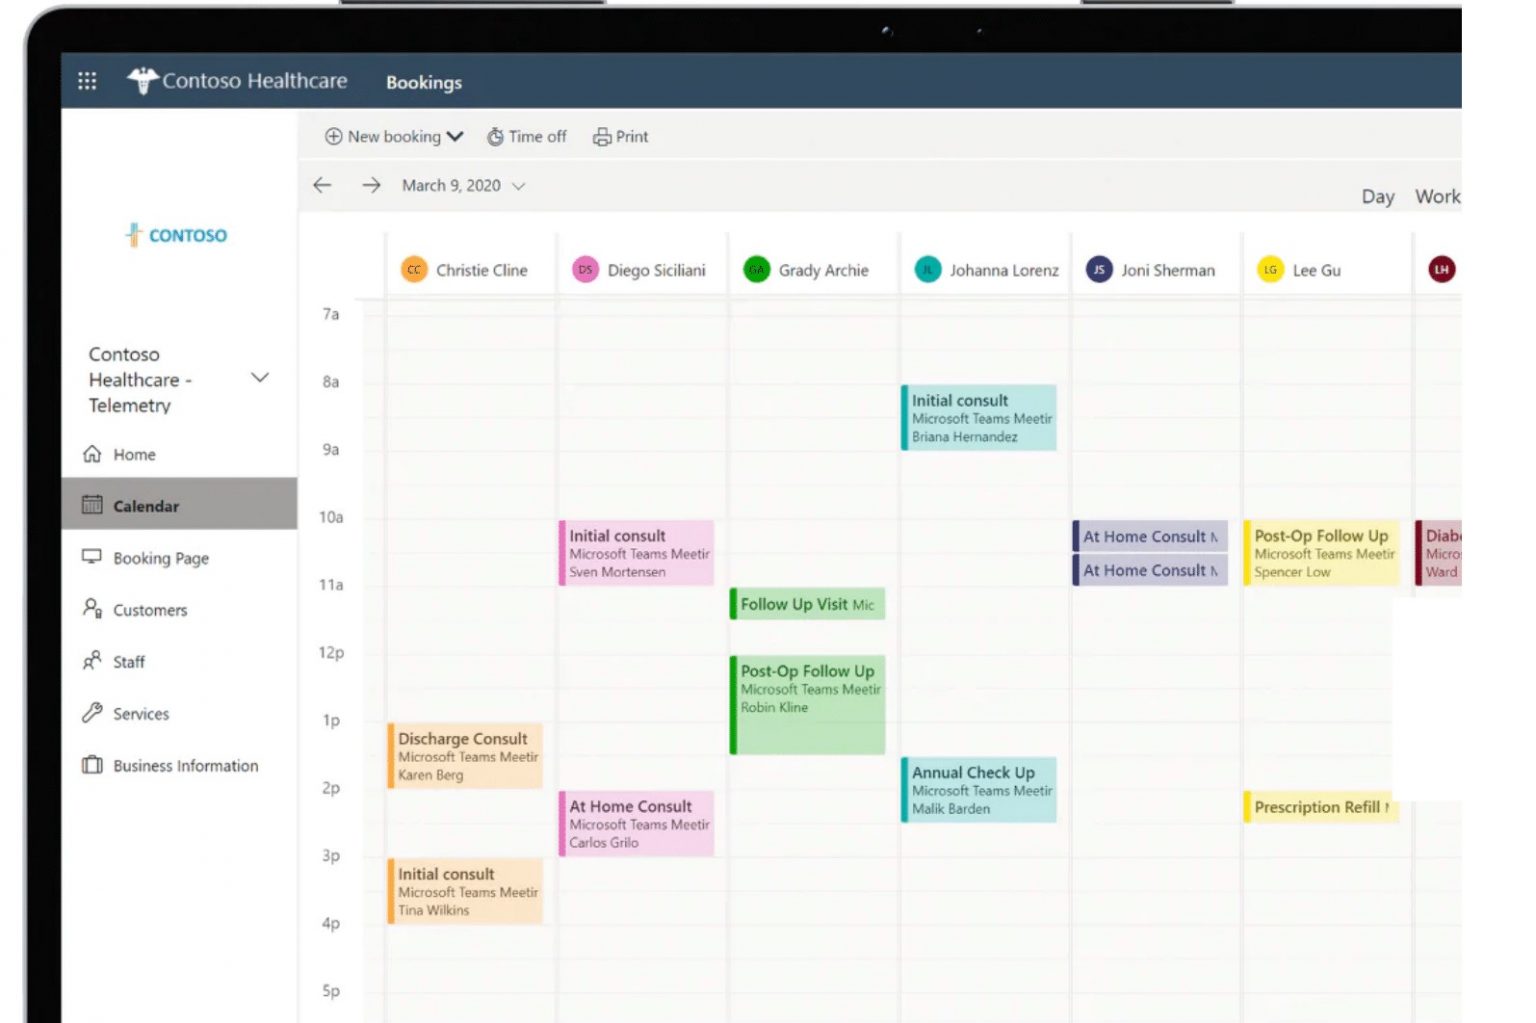Open the March 9, 2020 date dropdown
This screenshot has height=1023, width=1536.
point(519,185)
